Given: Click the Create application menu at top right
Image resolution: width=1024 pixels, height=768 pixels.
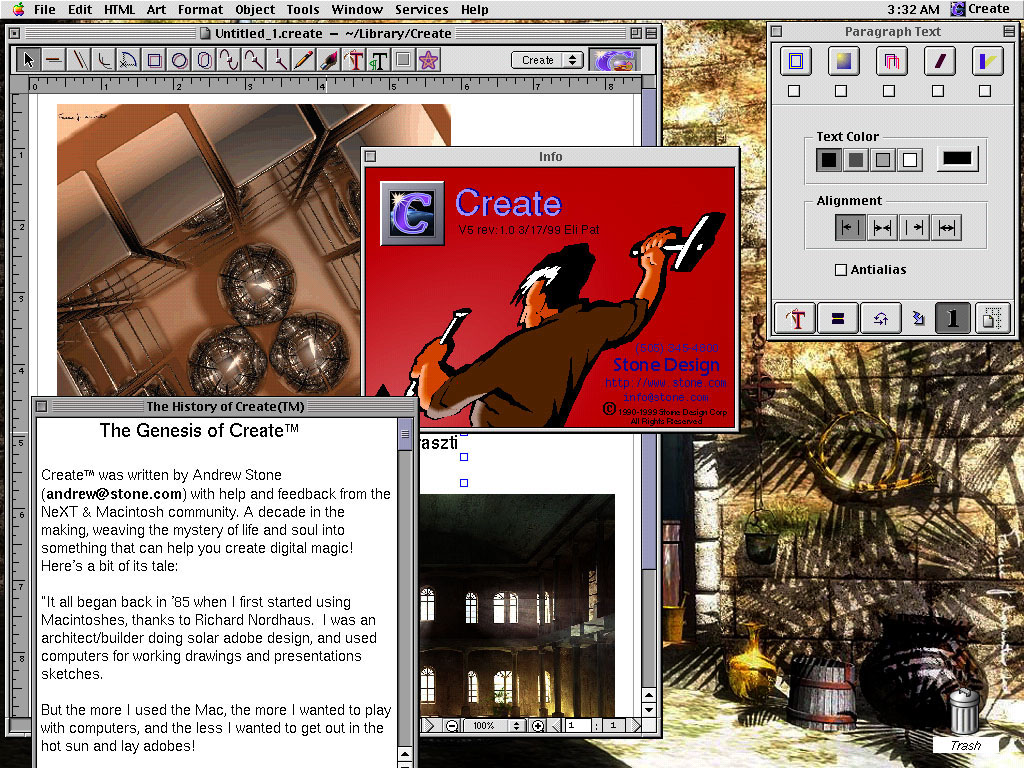Looking at the screenshot, I should tap(980, 9).
